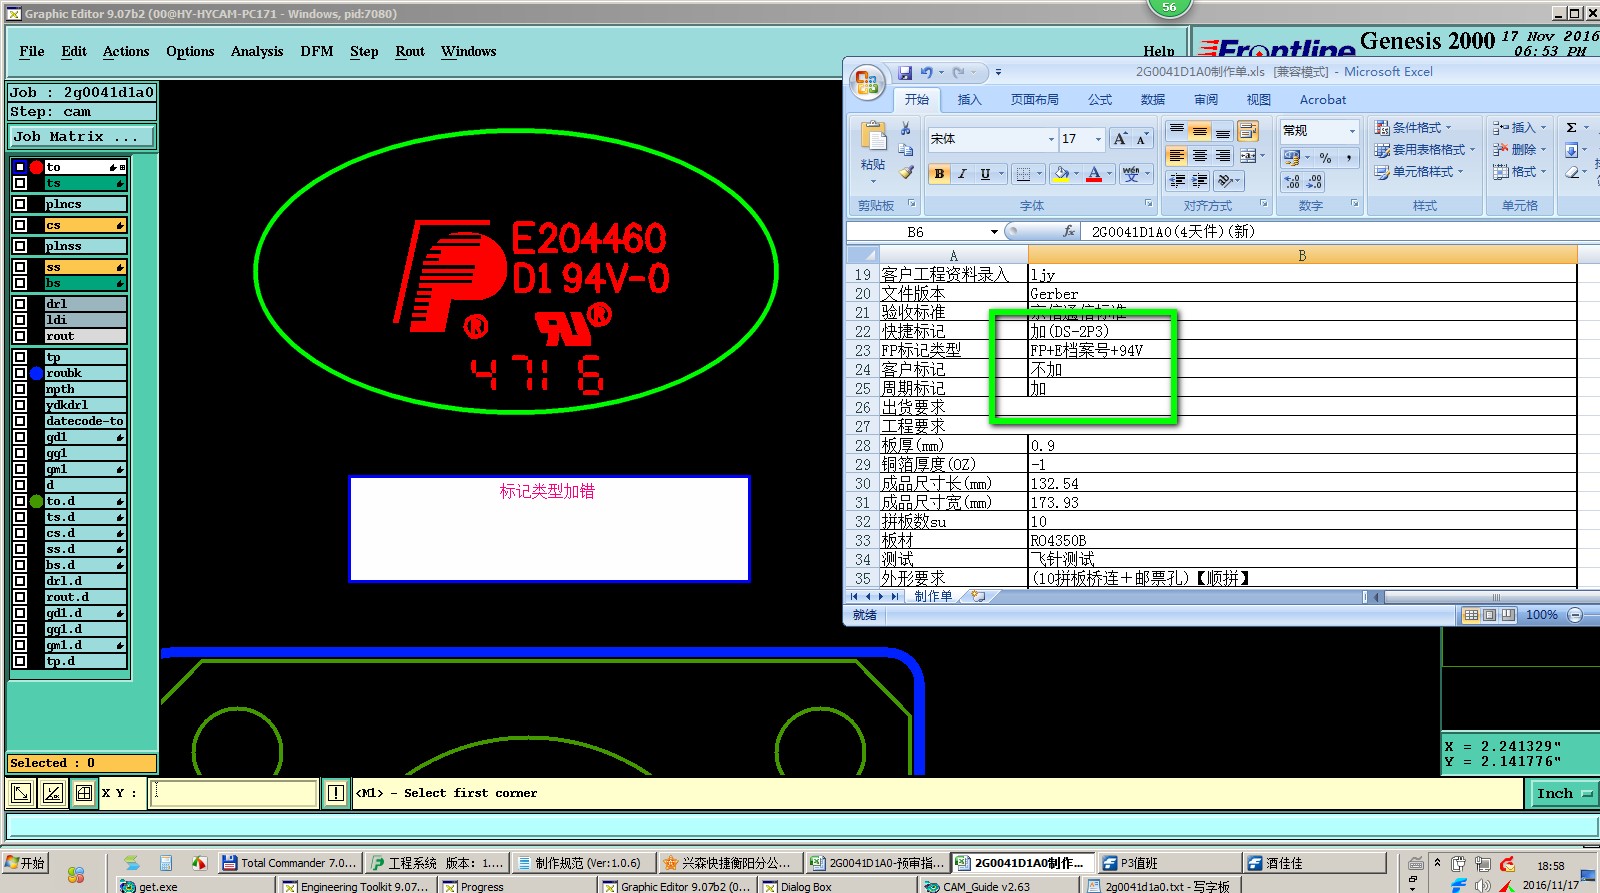Viewport: 1600px width, 893px height.
Task: Select the to layer row in layer list
Action: 85,167
